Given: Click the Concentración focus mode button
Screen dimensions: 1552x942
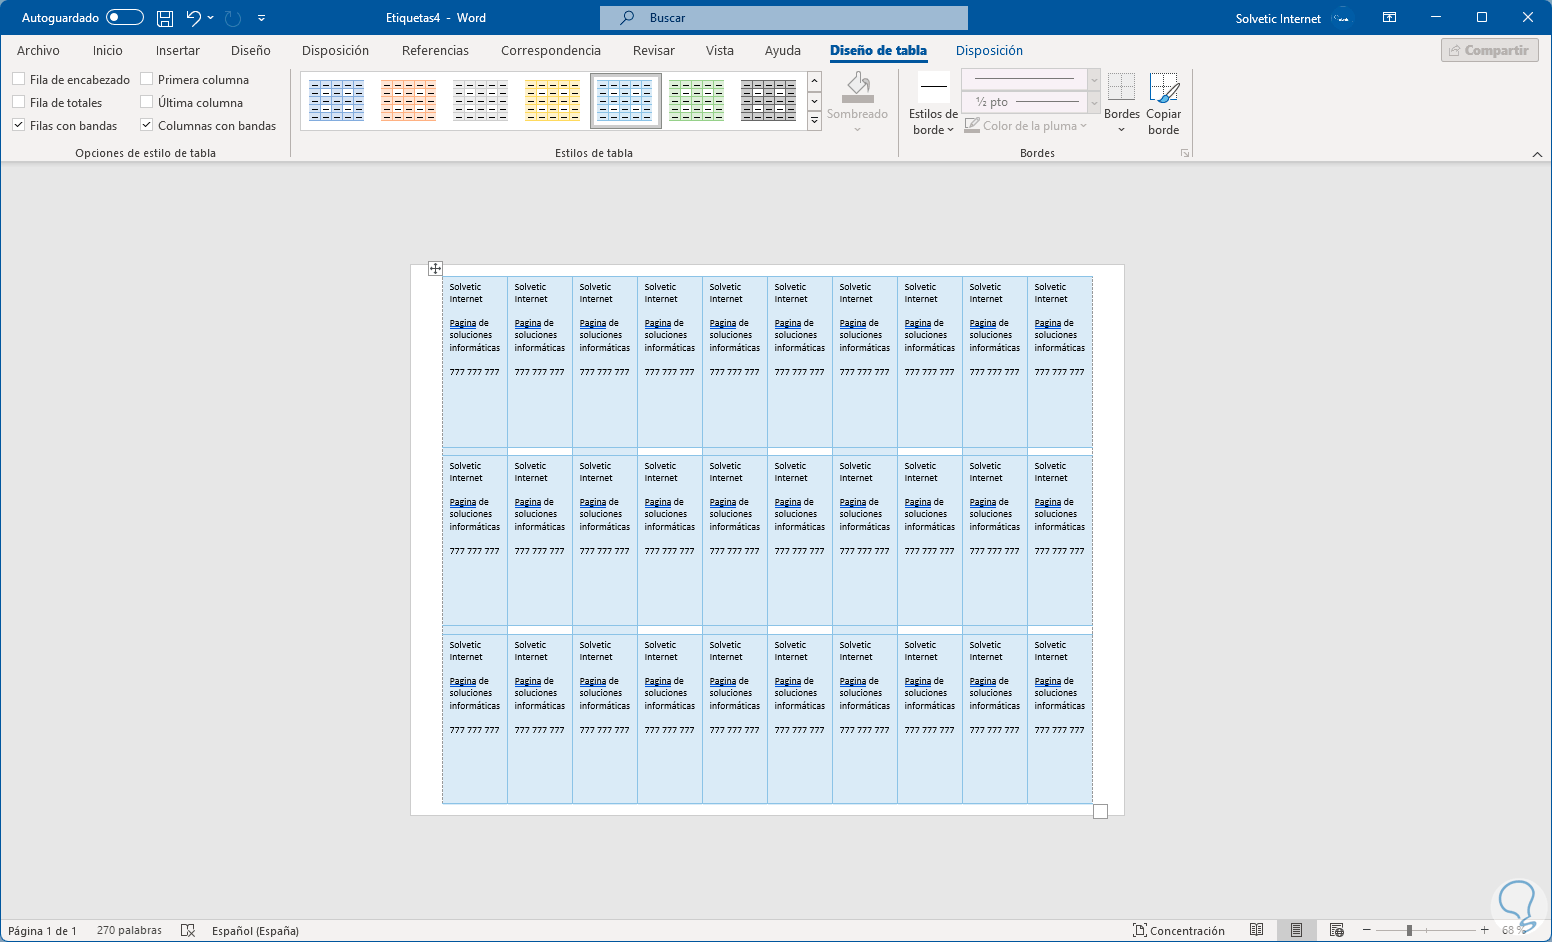Looking at the screenshot, I should pos(1179,930).
